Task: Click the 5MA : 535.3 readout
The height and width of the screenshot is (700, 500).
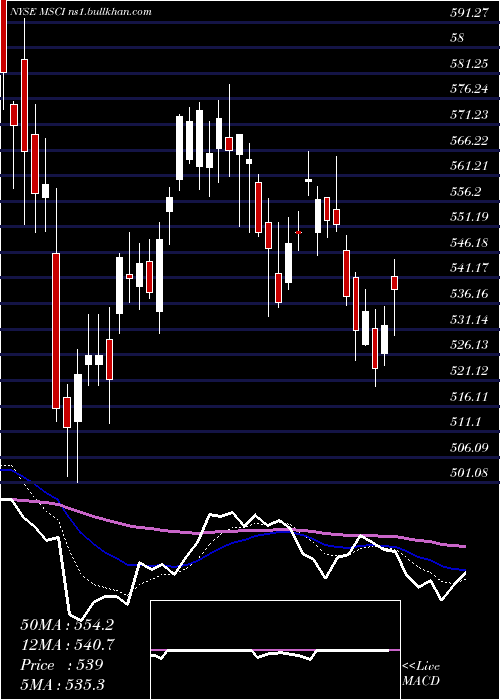Action: pyautogui.click(x=62, y=684)
